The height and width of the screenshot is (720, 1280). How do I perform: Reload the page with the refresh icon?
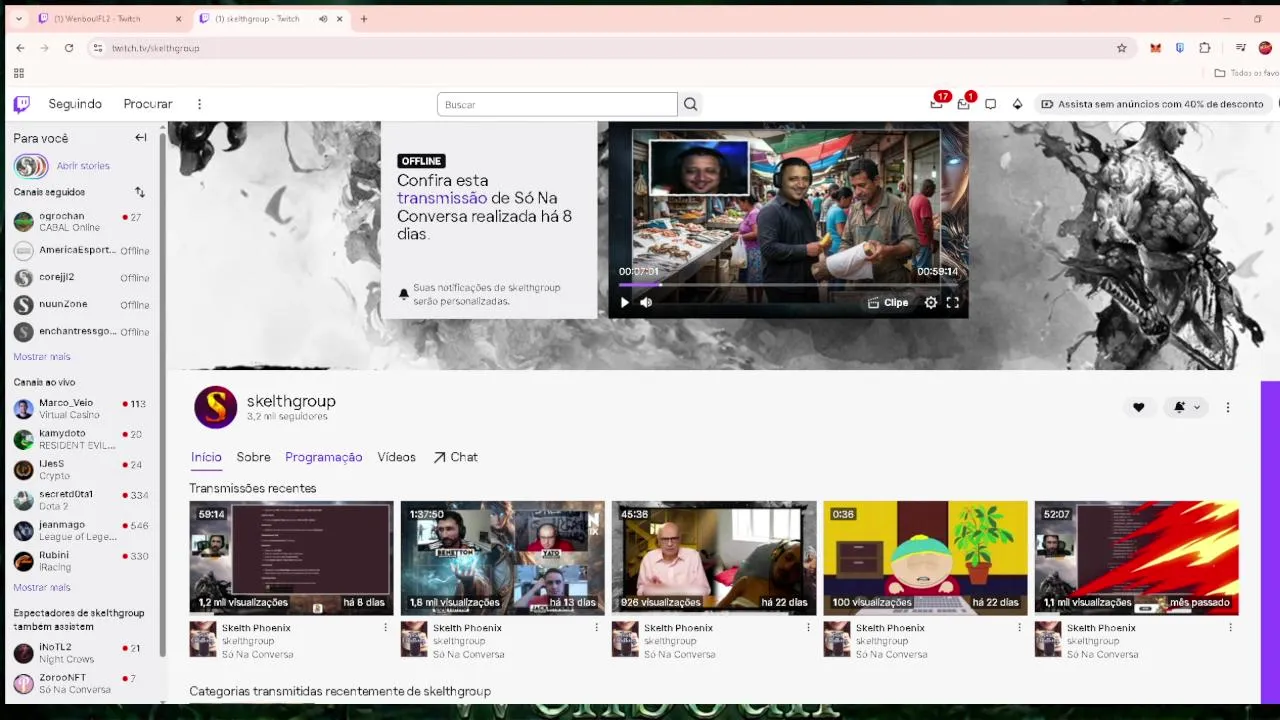pos(69,48)
